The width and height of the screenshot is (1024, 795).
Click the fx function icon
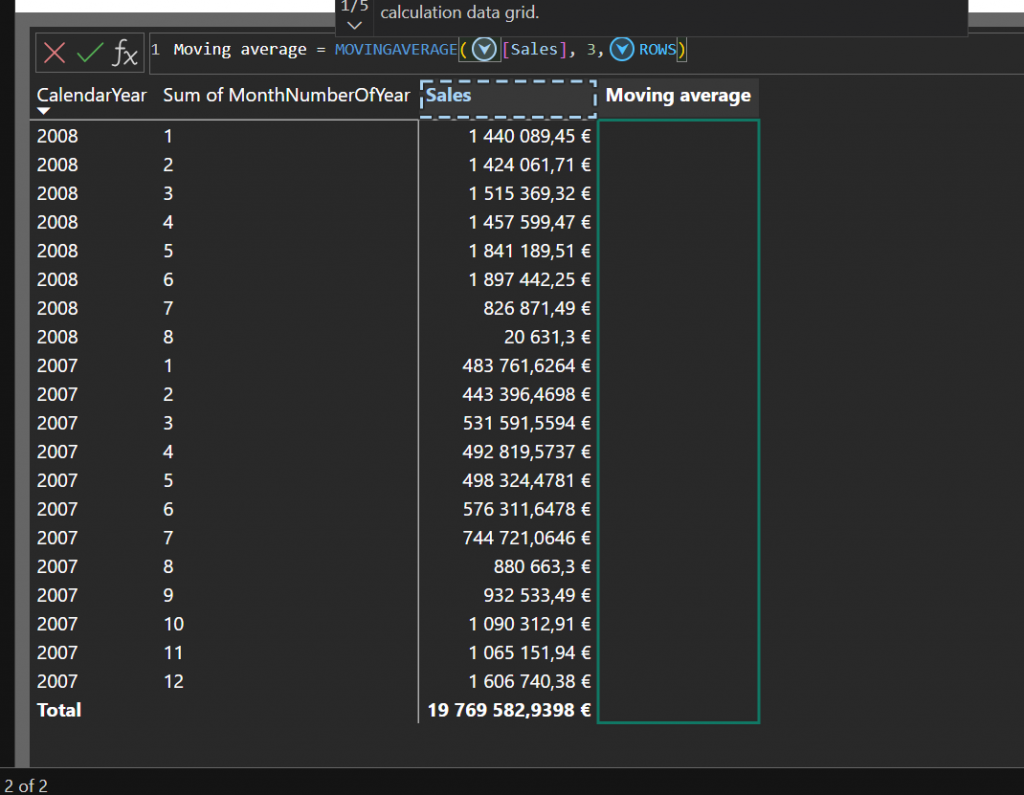[125, 53]
